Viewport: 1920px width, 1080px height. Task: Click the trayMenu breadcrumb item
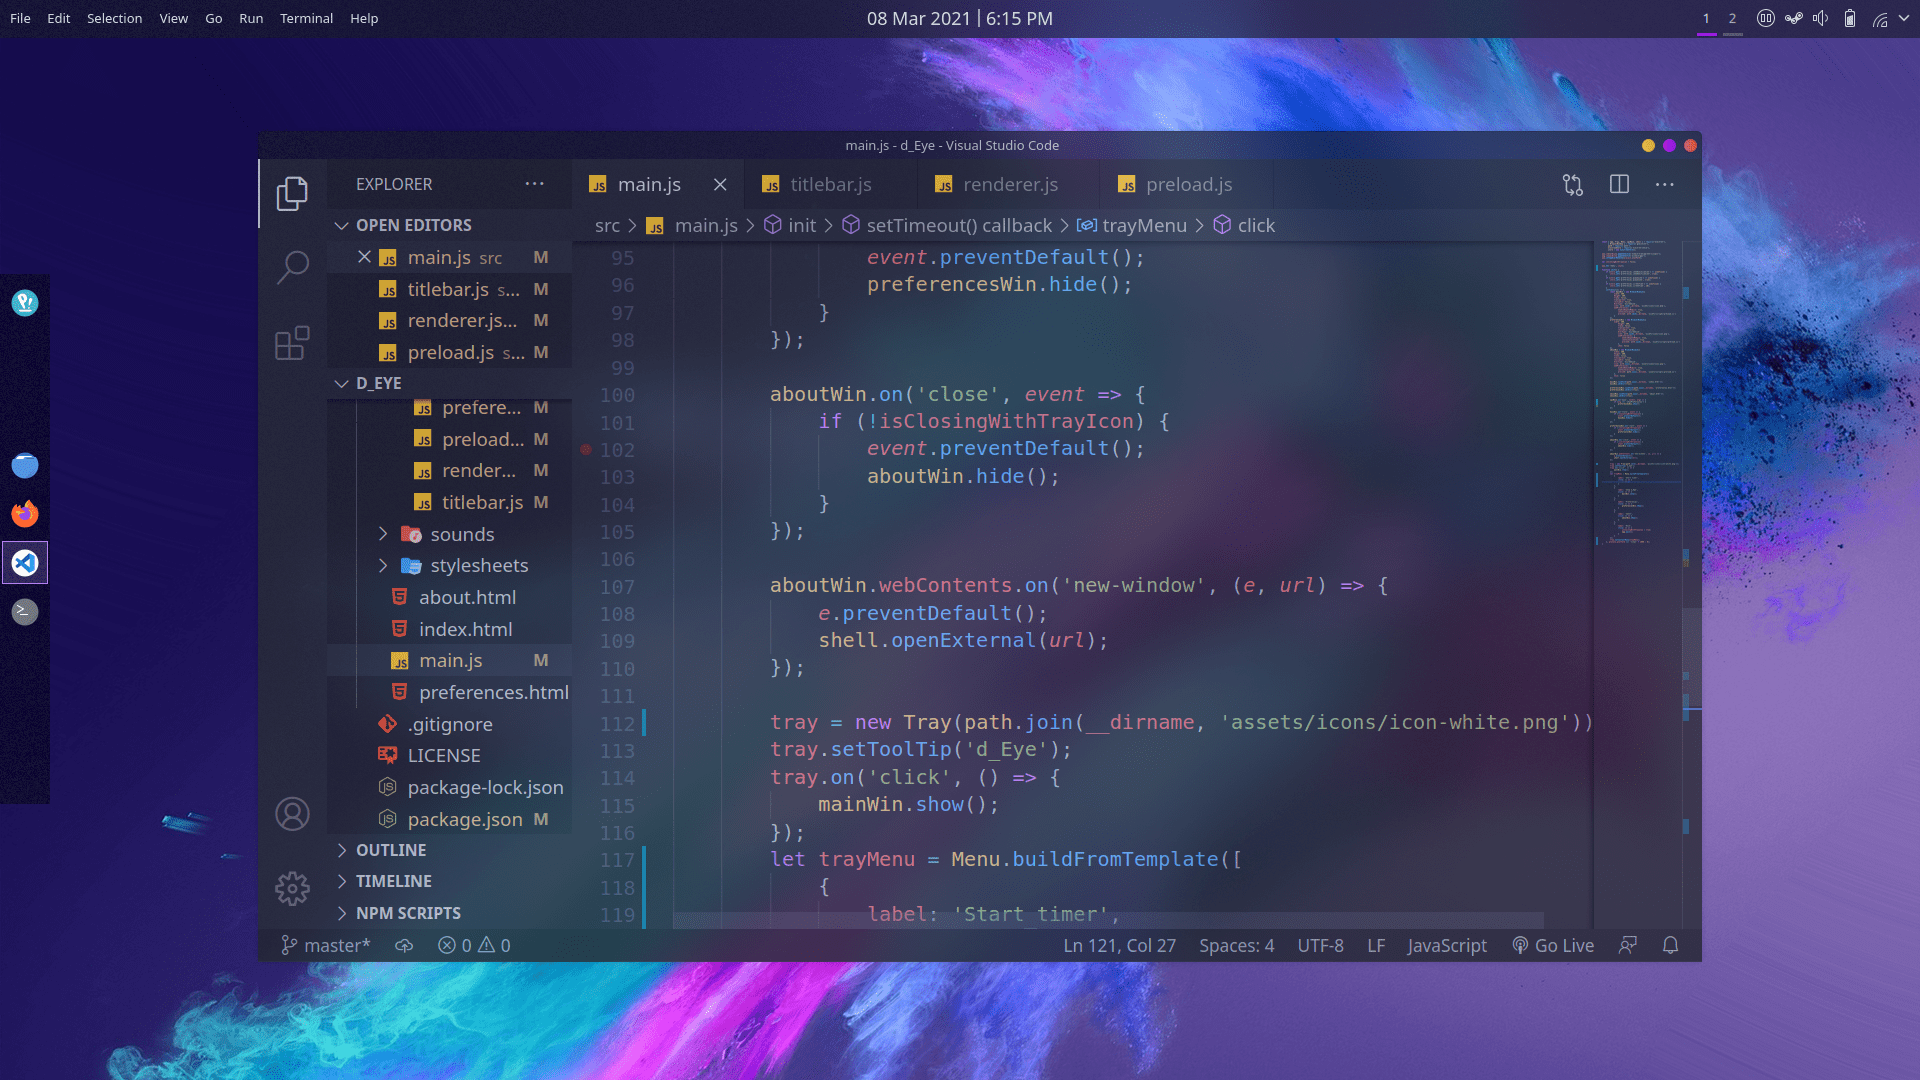[1132, 225]
